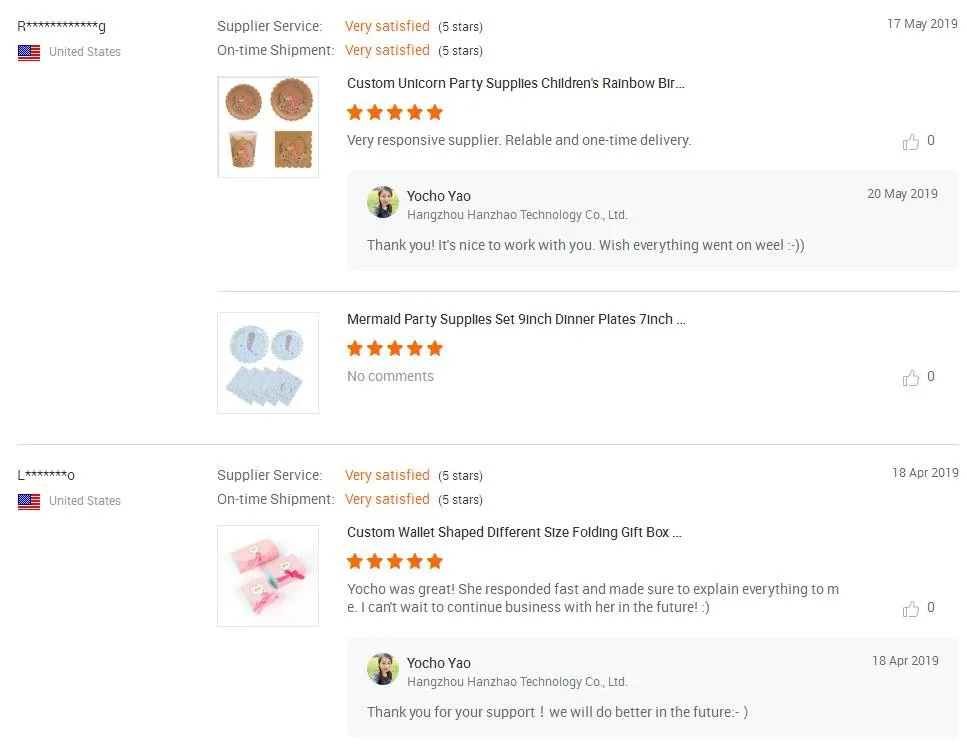Click reviewer name R************g
The height and width of the screenshot is (745, 967).
coord(61,26)
